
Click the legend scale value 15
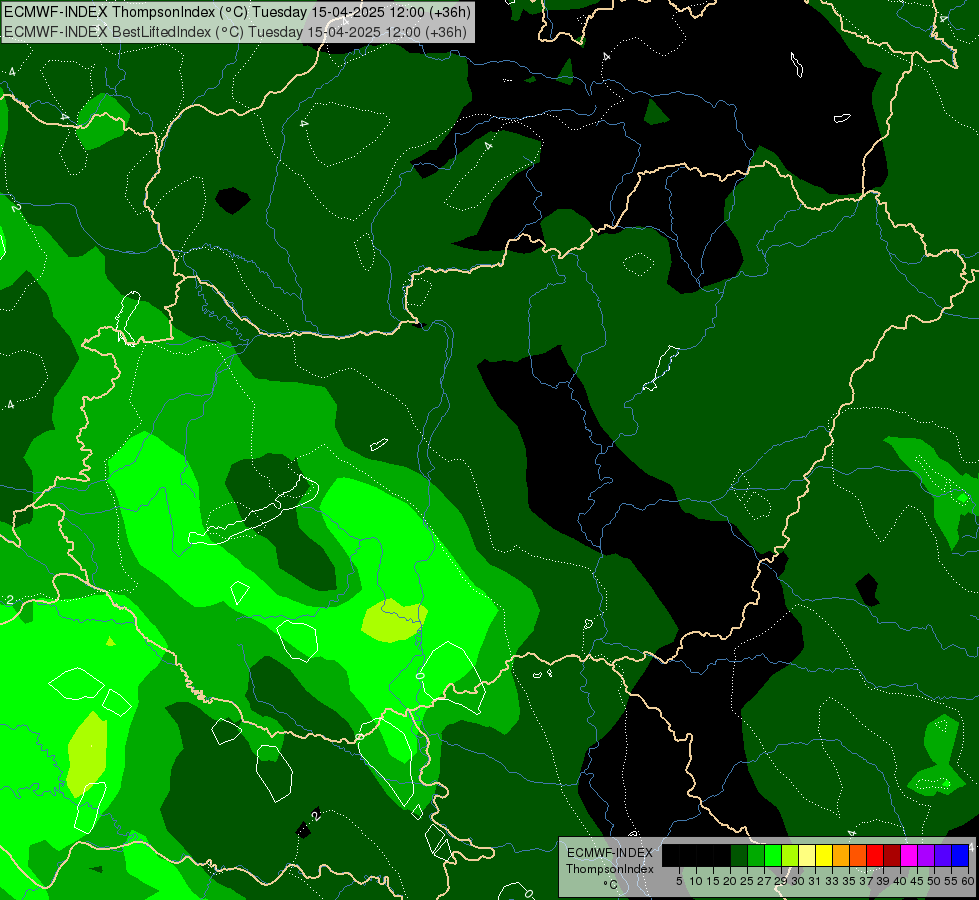tap(713, 881)
